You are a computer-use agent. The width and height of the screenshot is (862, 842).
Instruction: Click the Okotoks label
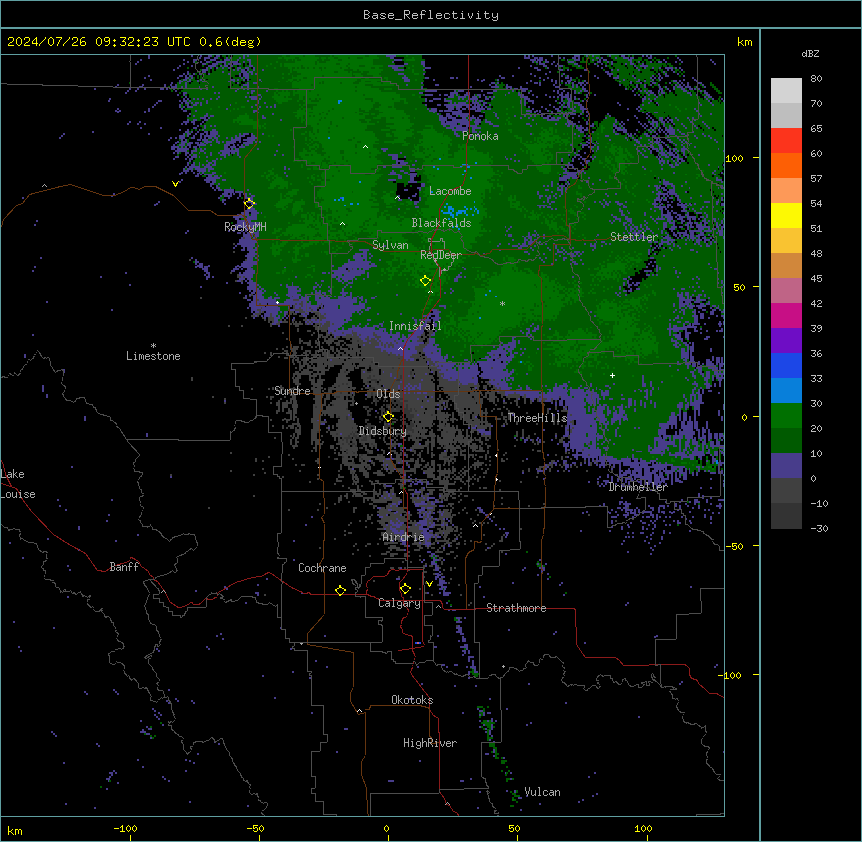412,700
